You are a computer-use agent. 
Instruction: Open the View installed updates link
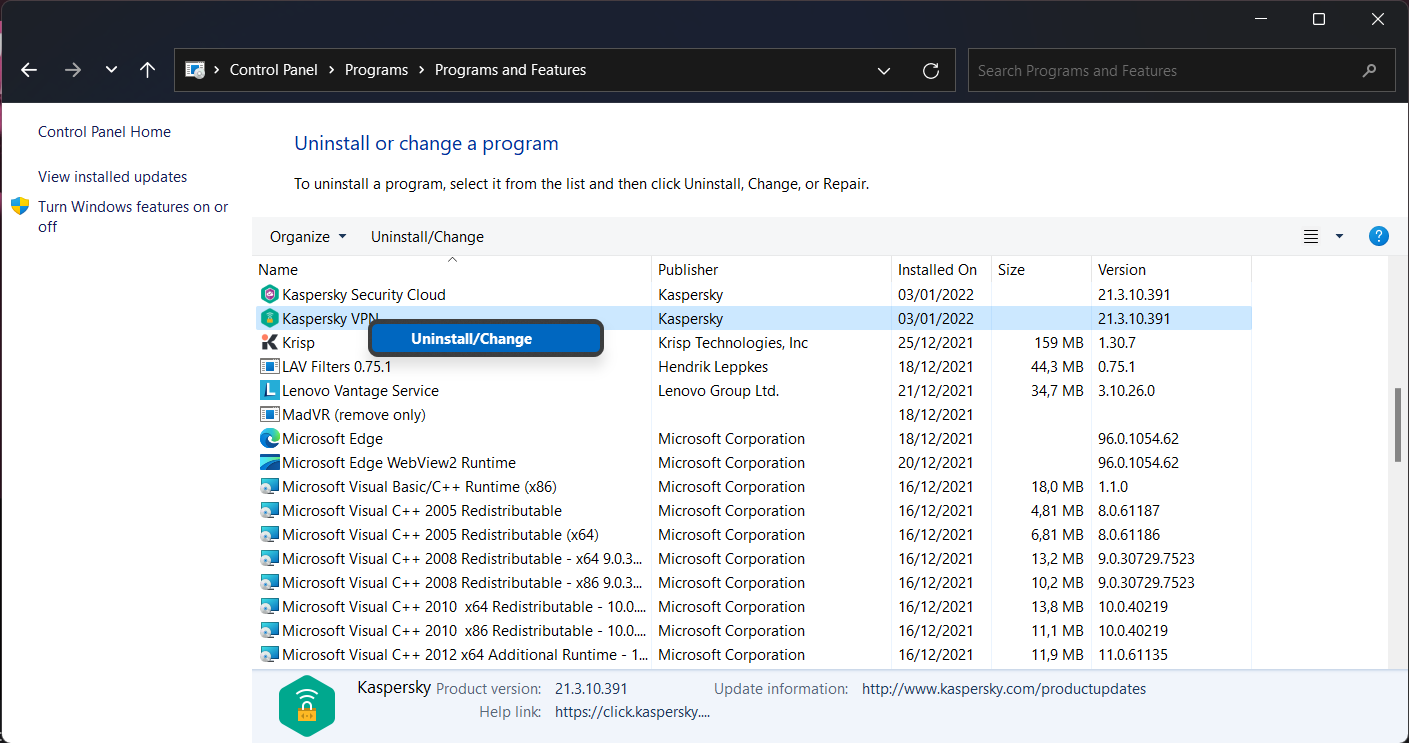click(112, 177)
